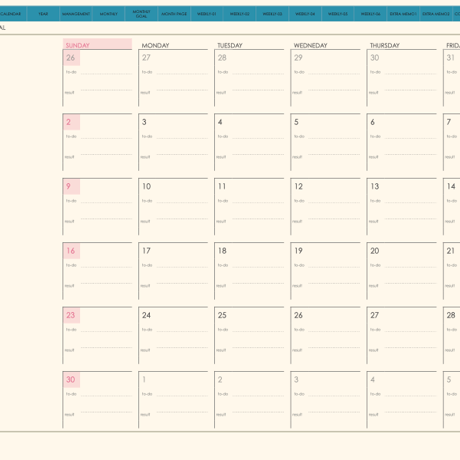Switch to the YEAR tab

coord(43,14)
